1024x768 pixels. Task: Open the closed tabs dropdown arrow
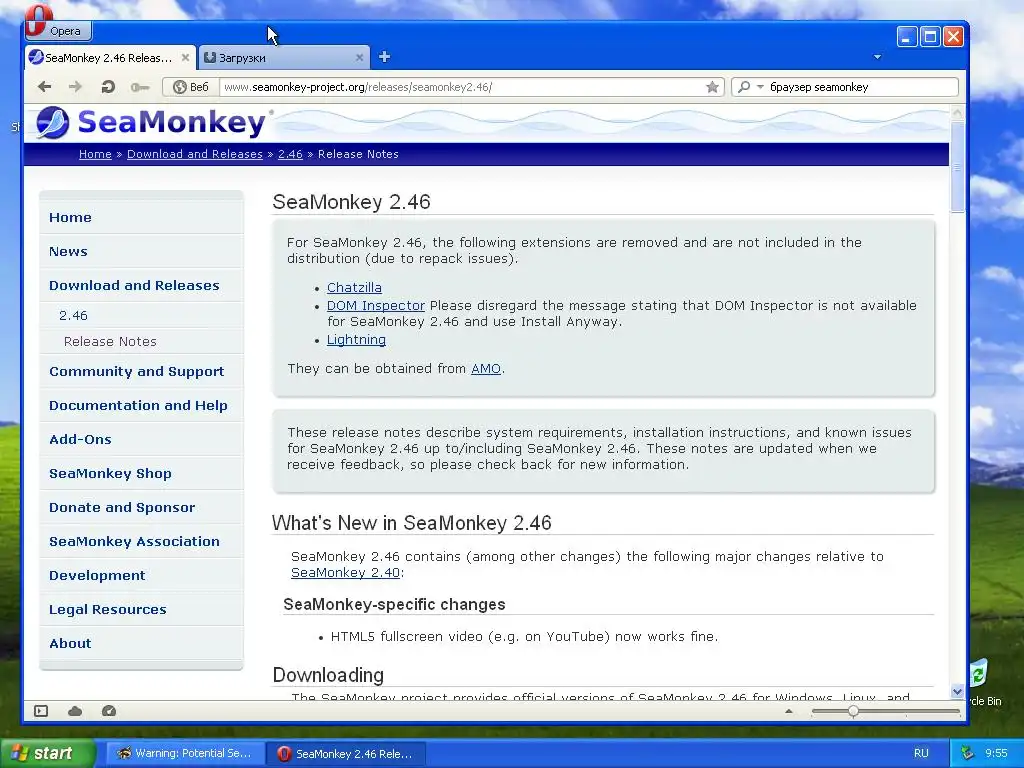877,57
